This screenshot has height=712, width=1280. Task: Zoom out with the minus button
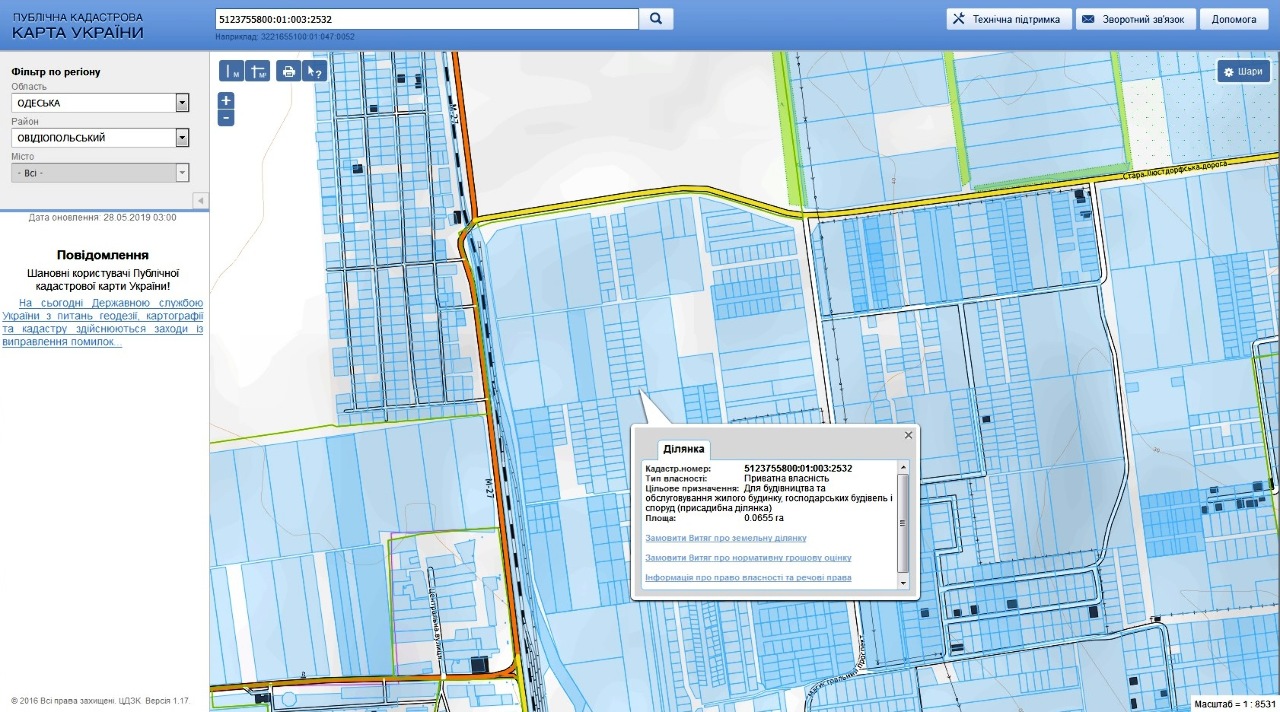(226, 118)
